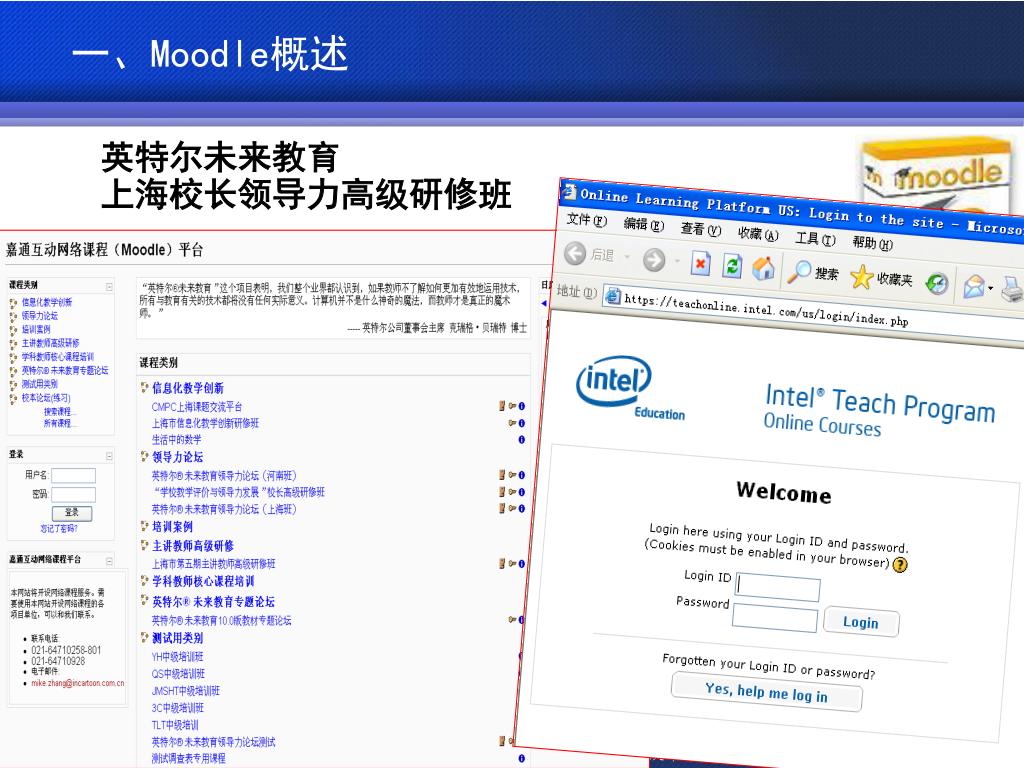Open the 编辑(E) menu
The image size is (1024, 768).
[x=643, y=224]
